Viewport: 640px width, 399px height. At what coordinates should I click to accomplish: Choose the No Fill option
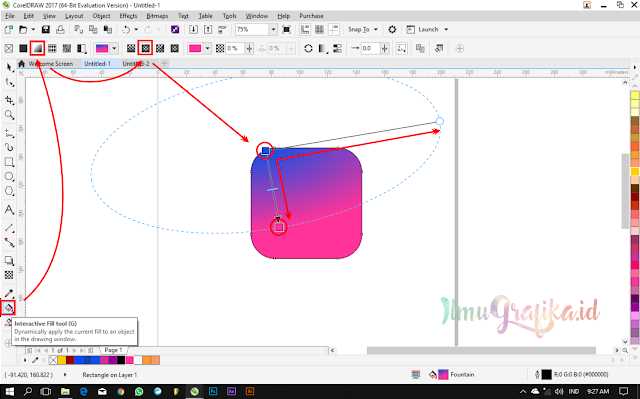9,49
